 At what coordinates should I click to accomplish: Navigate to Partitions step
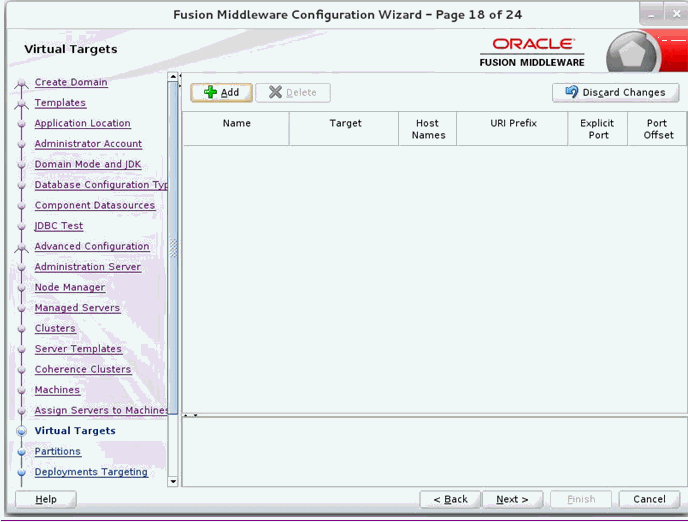(58, 451)
